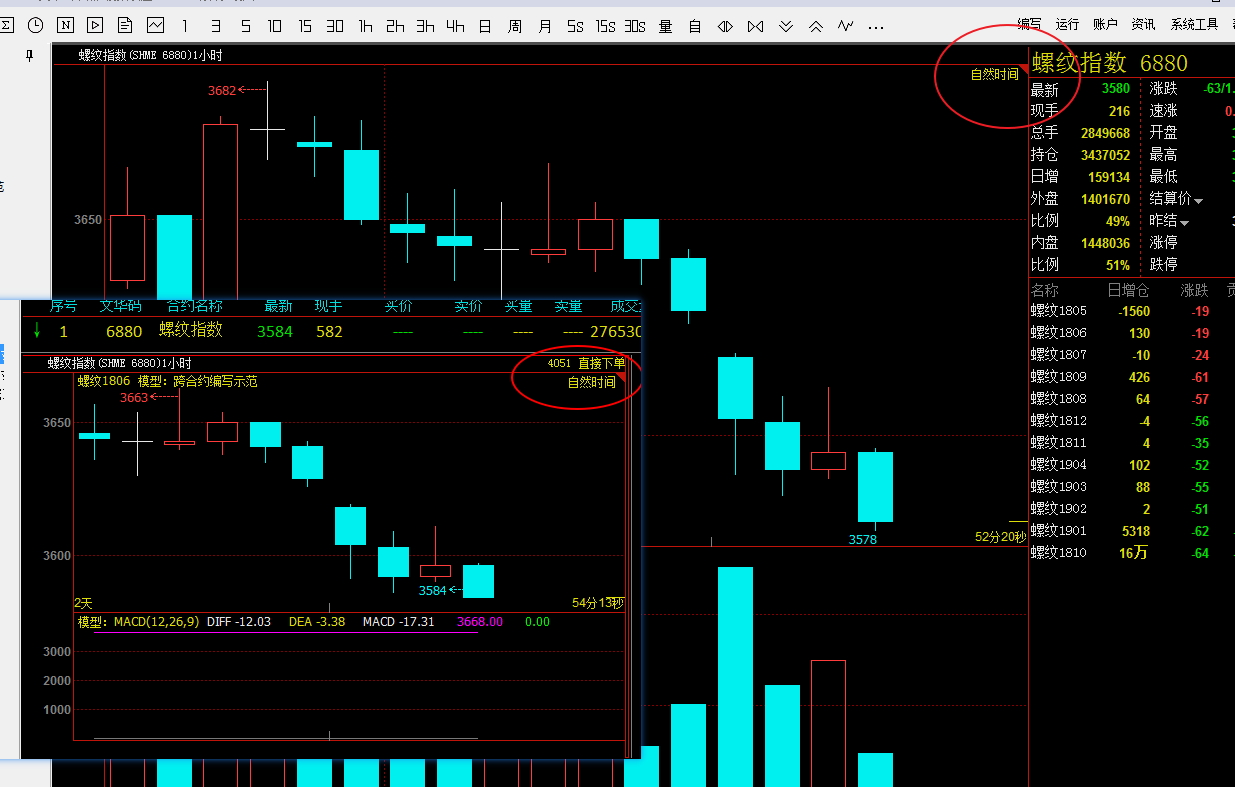Screen dimensions: 1235x787
Task: Select the 5s period
Action: 575,25
